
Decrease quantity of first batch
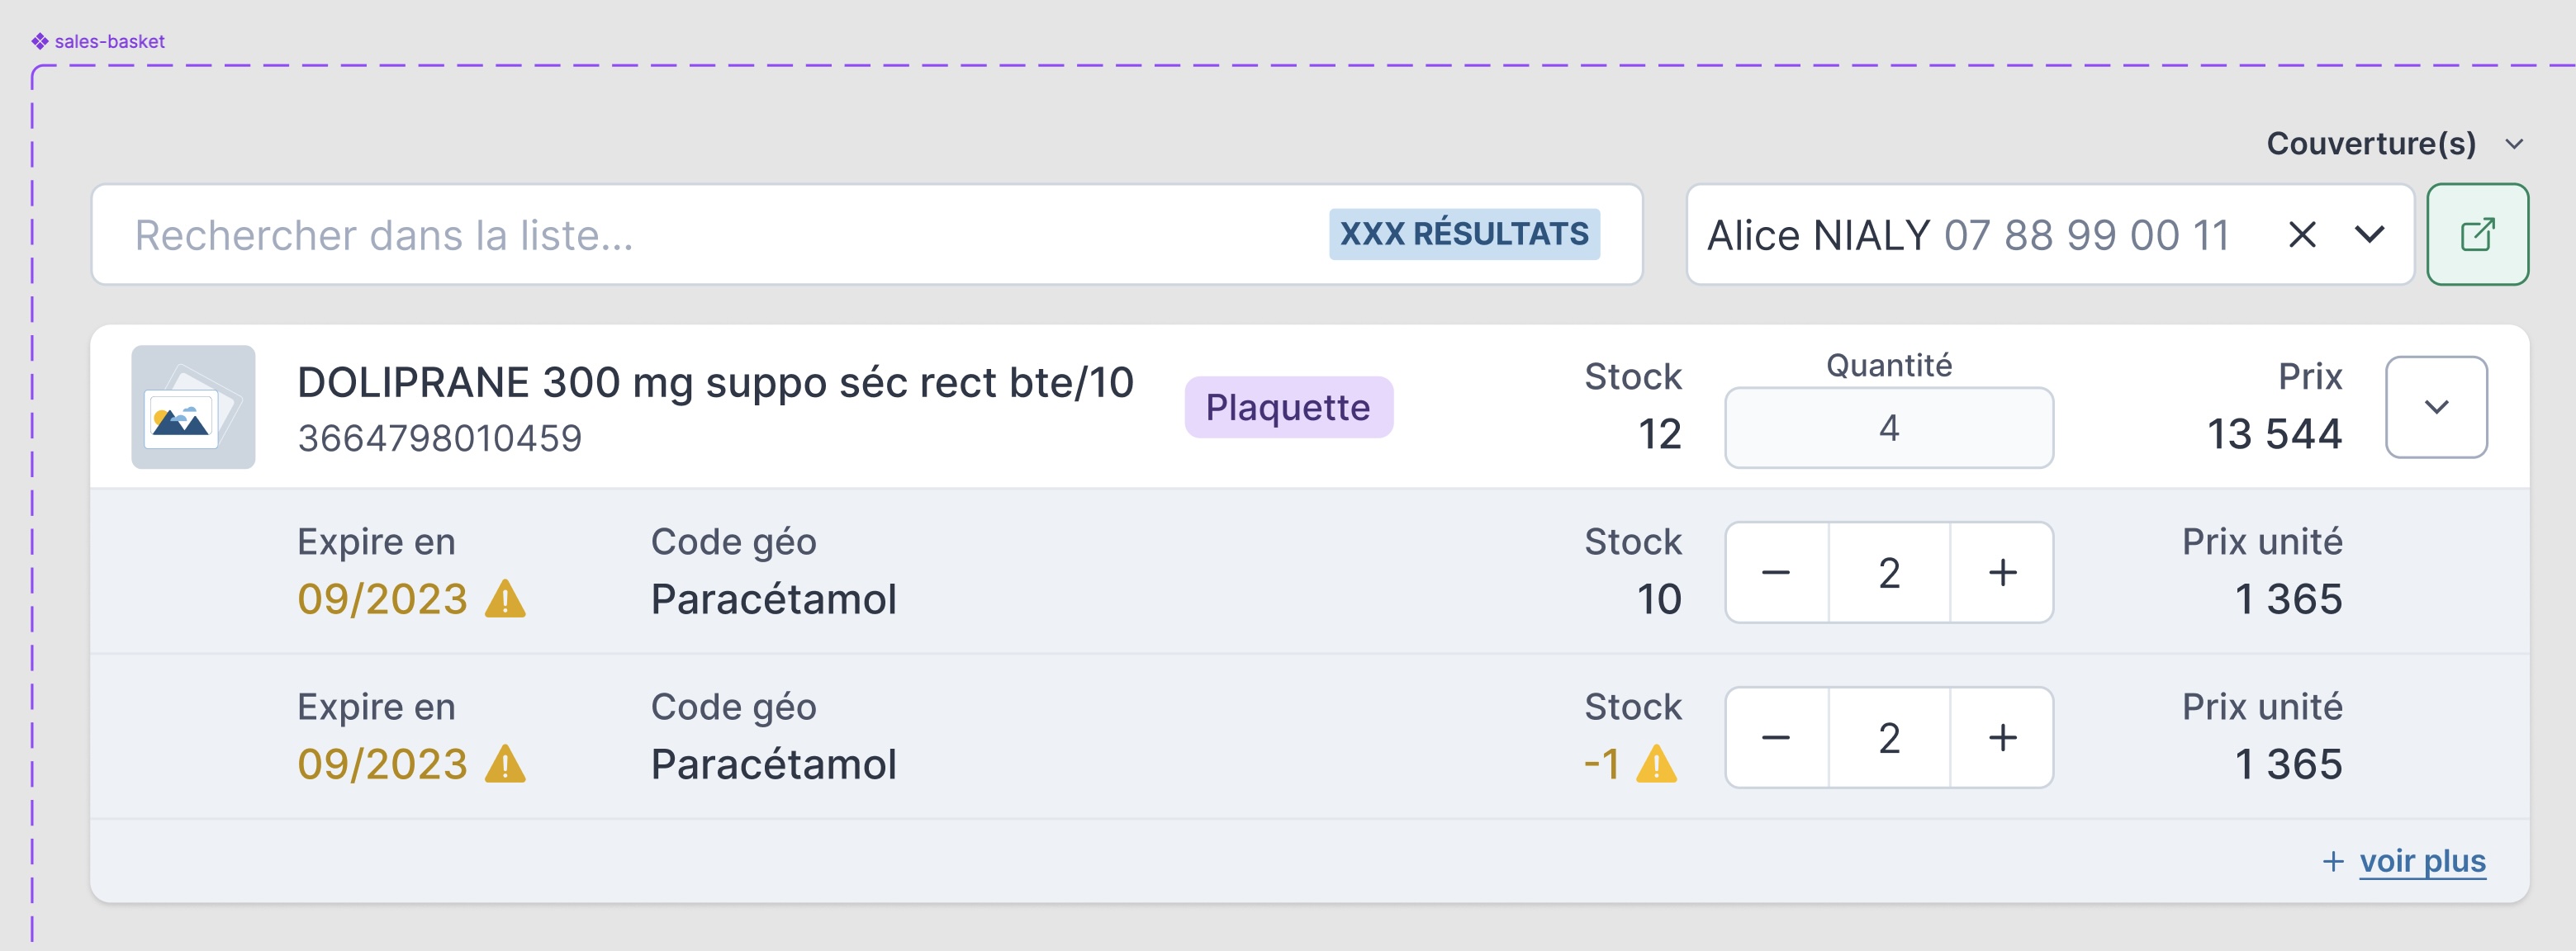(1776, 573)
